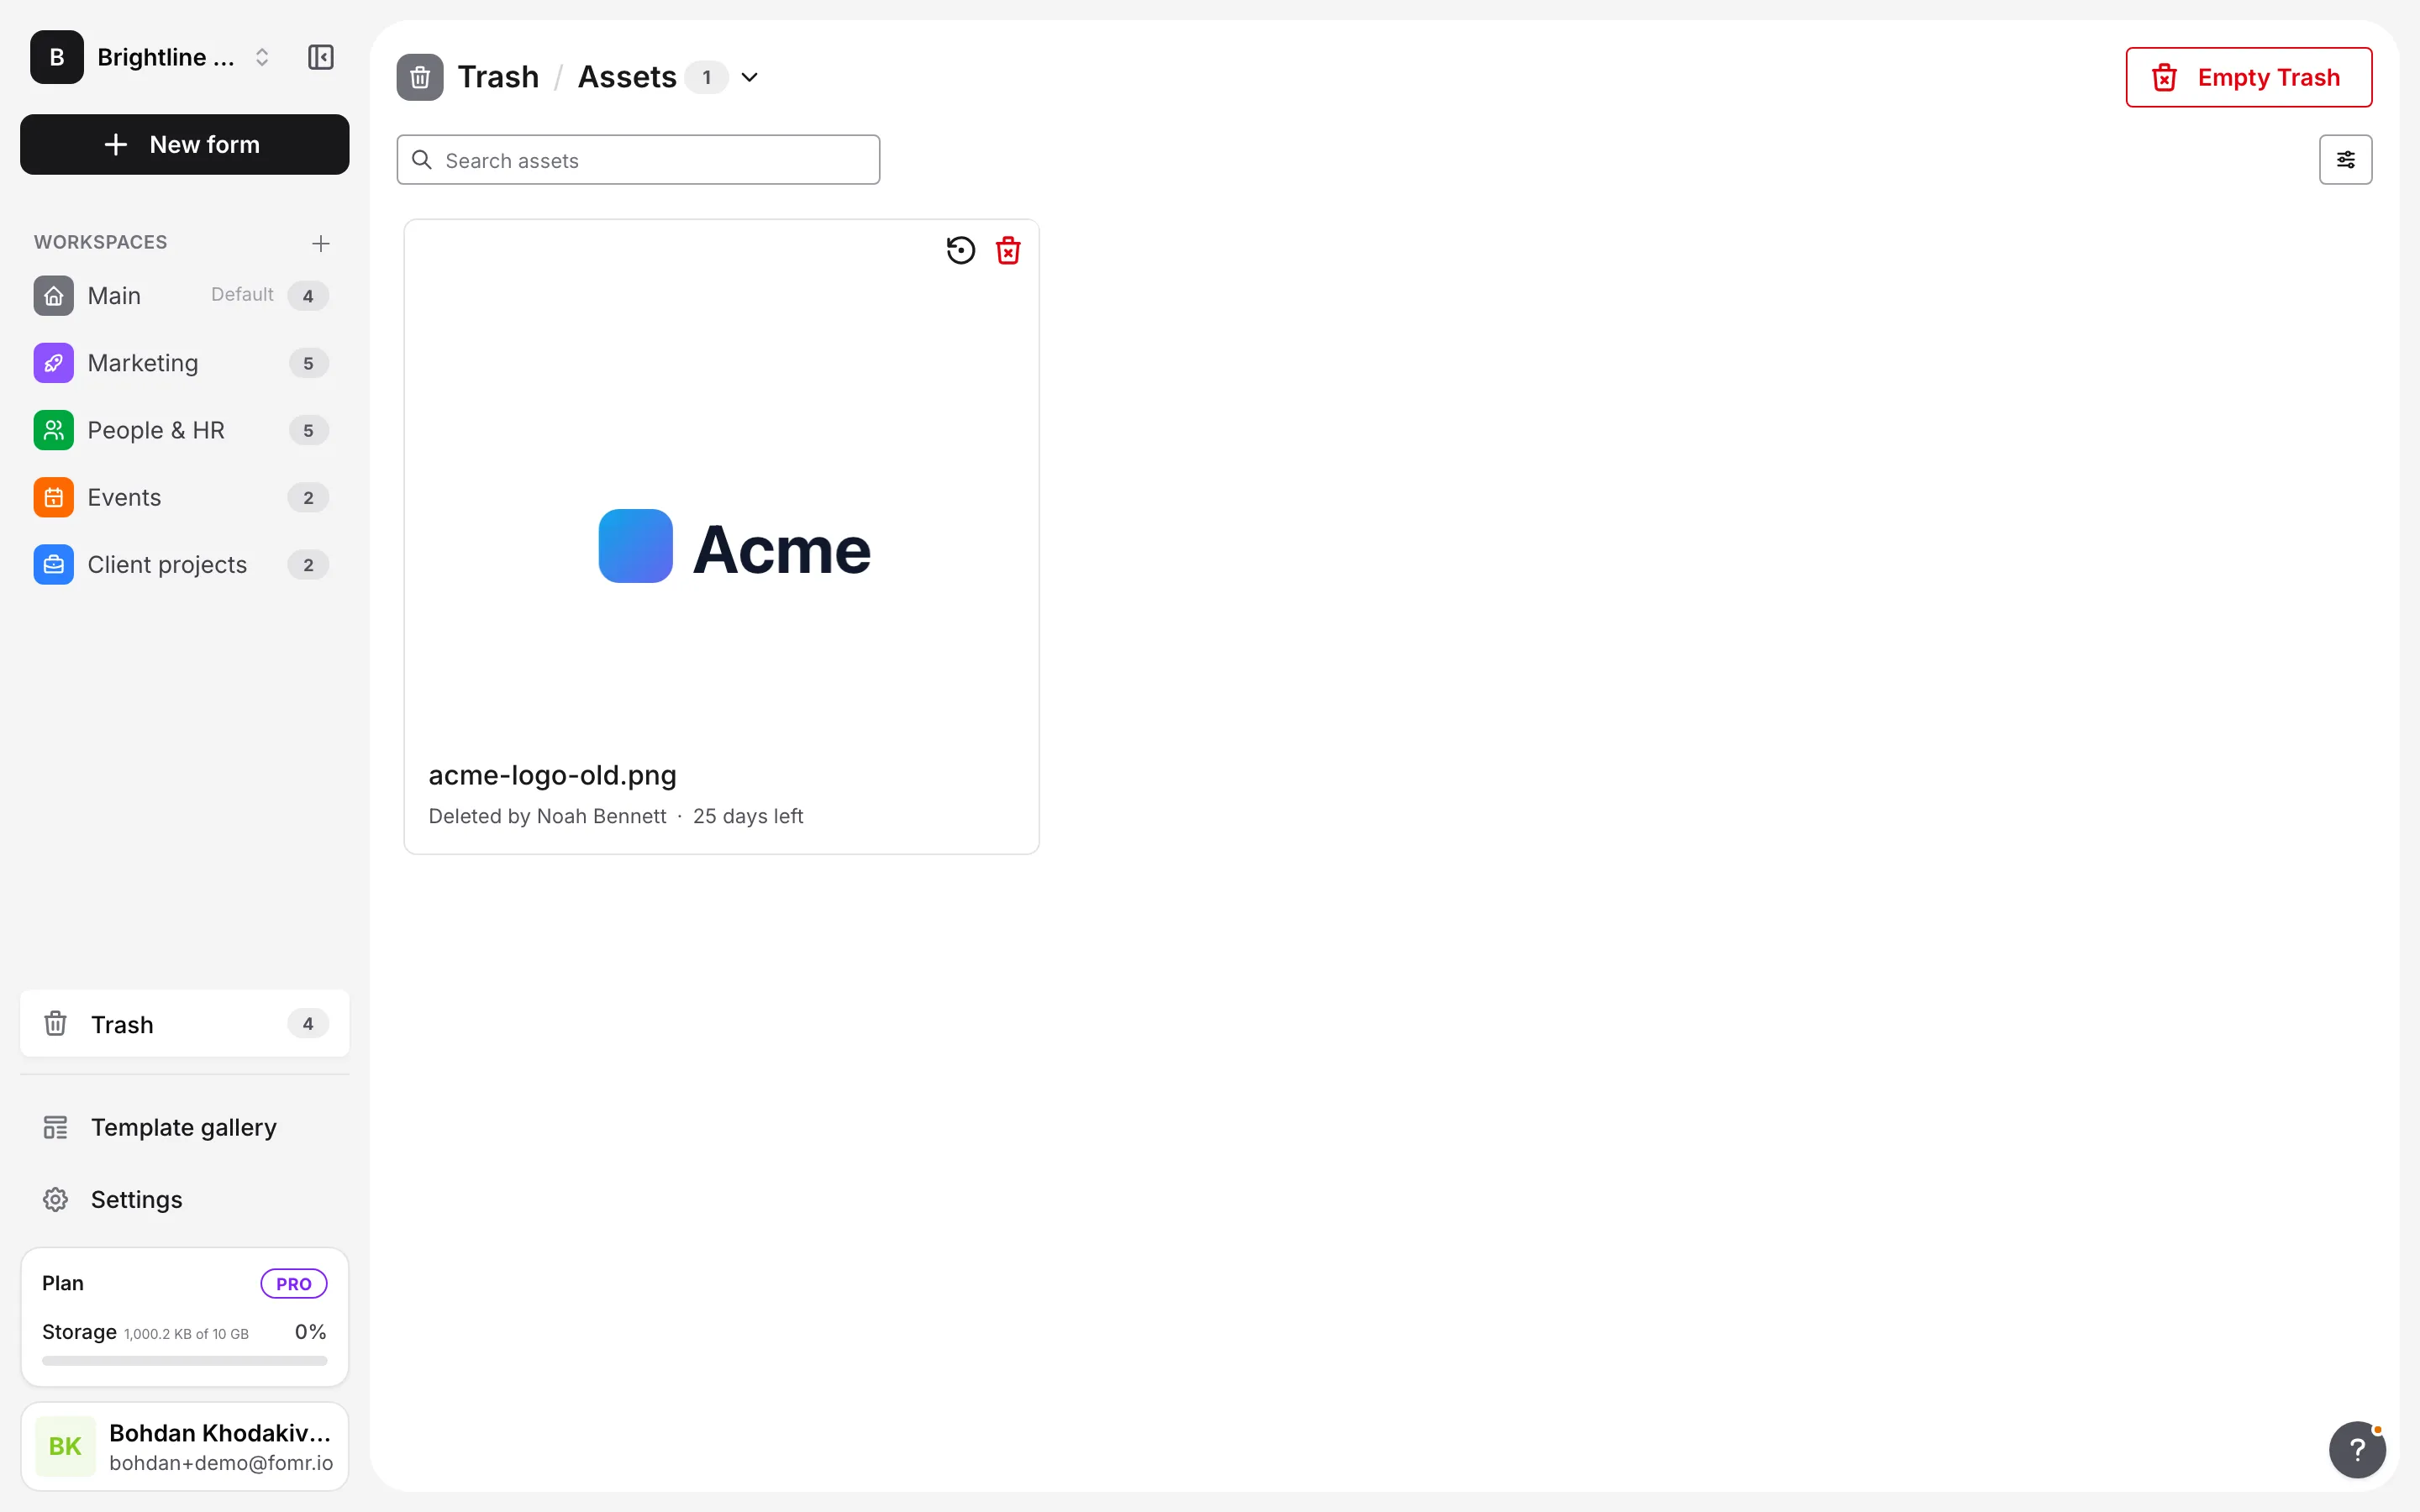Open the Template gallery
Image resolution: width=2420 pixels, height=1512 pixels.
[185, 1127]
